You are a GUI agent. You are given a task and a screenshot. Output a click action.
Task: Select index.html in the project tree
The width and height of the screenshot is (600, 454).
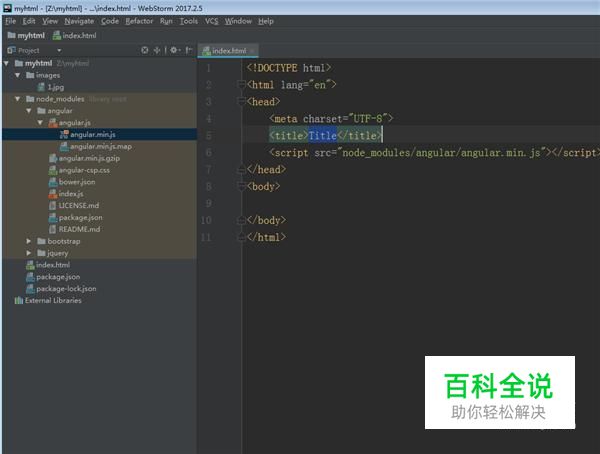coord(48,265)
